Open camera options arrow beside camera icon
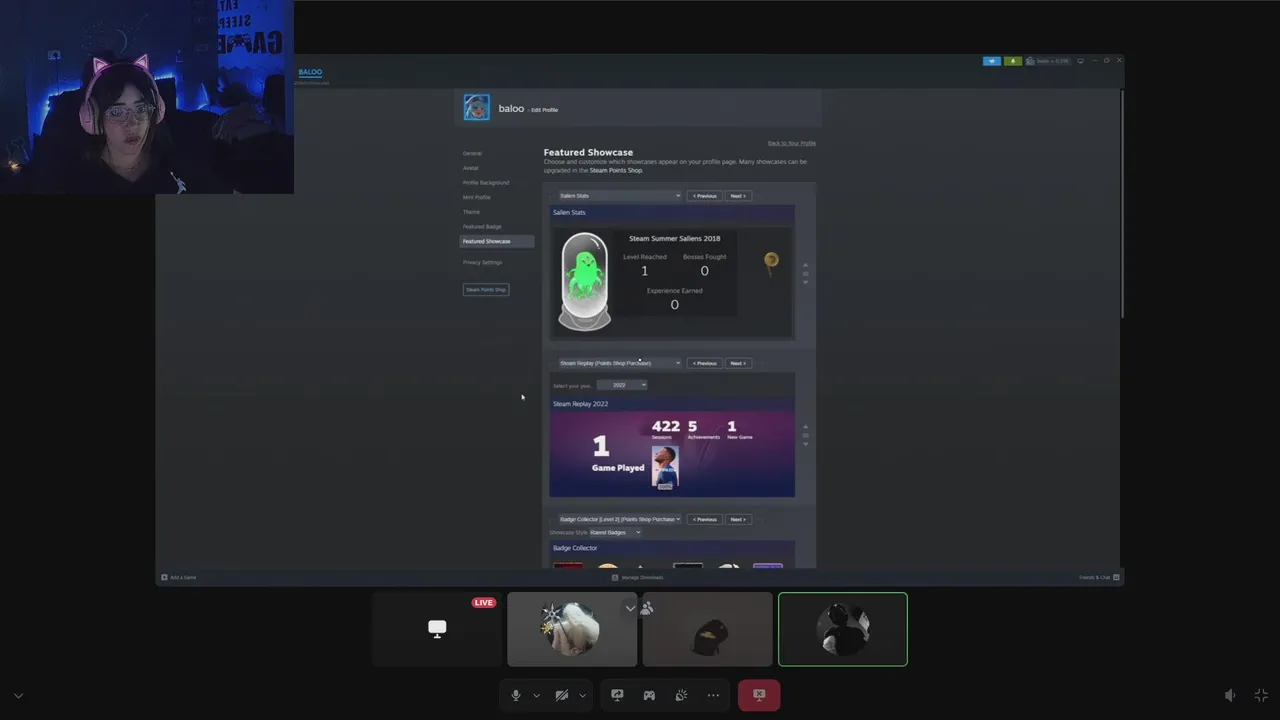The width and height of the screenshot is (1280, 720). [x=582, y=695]
